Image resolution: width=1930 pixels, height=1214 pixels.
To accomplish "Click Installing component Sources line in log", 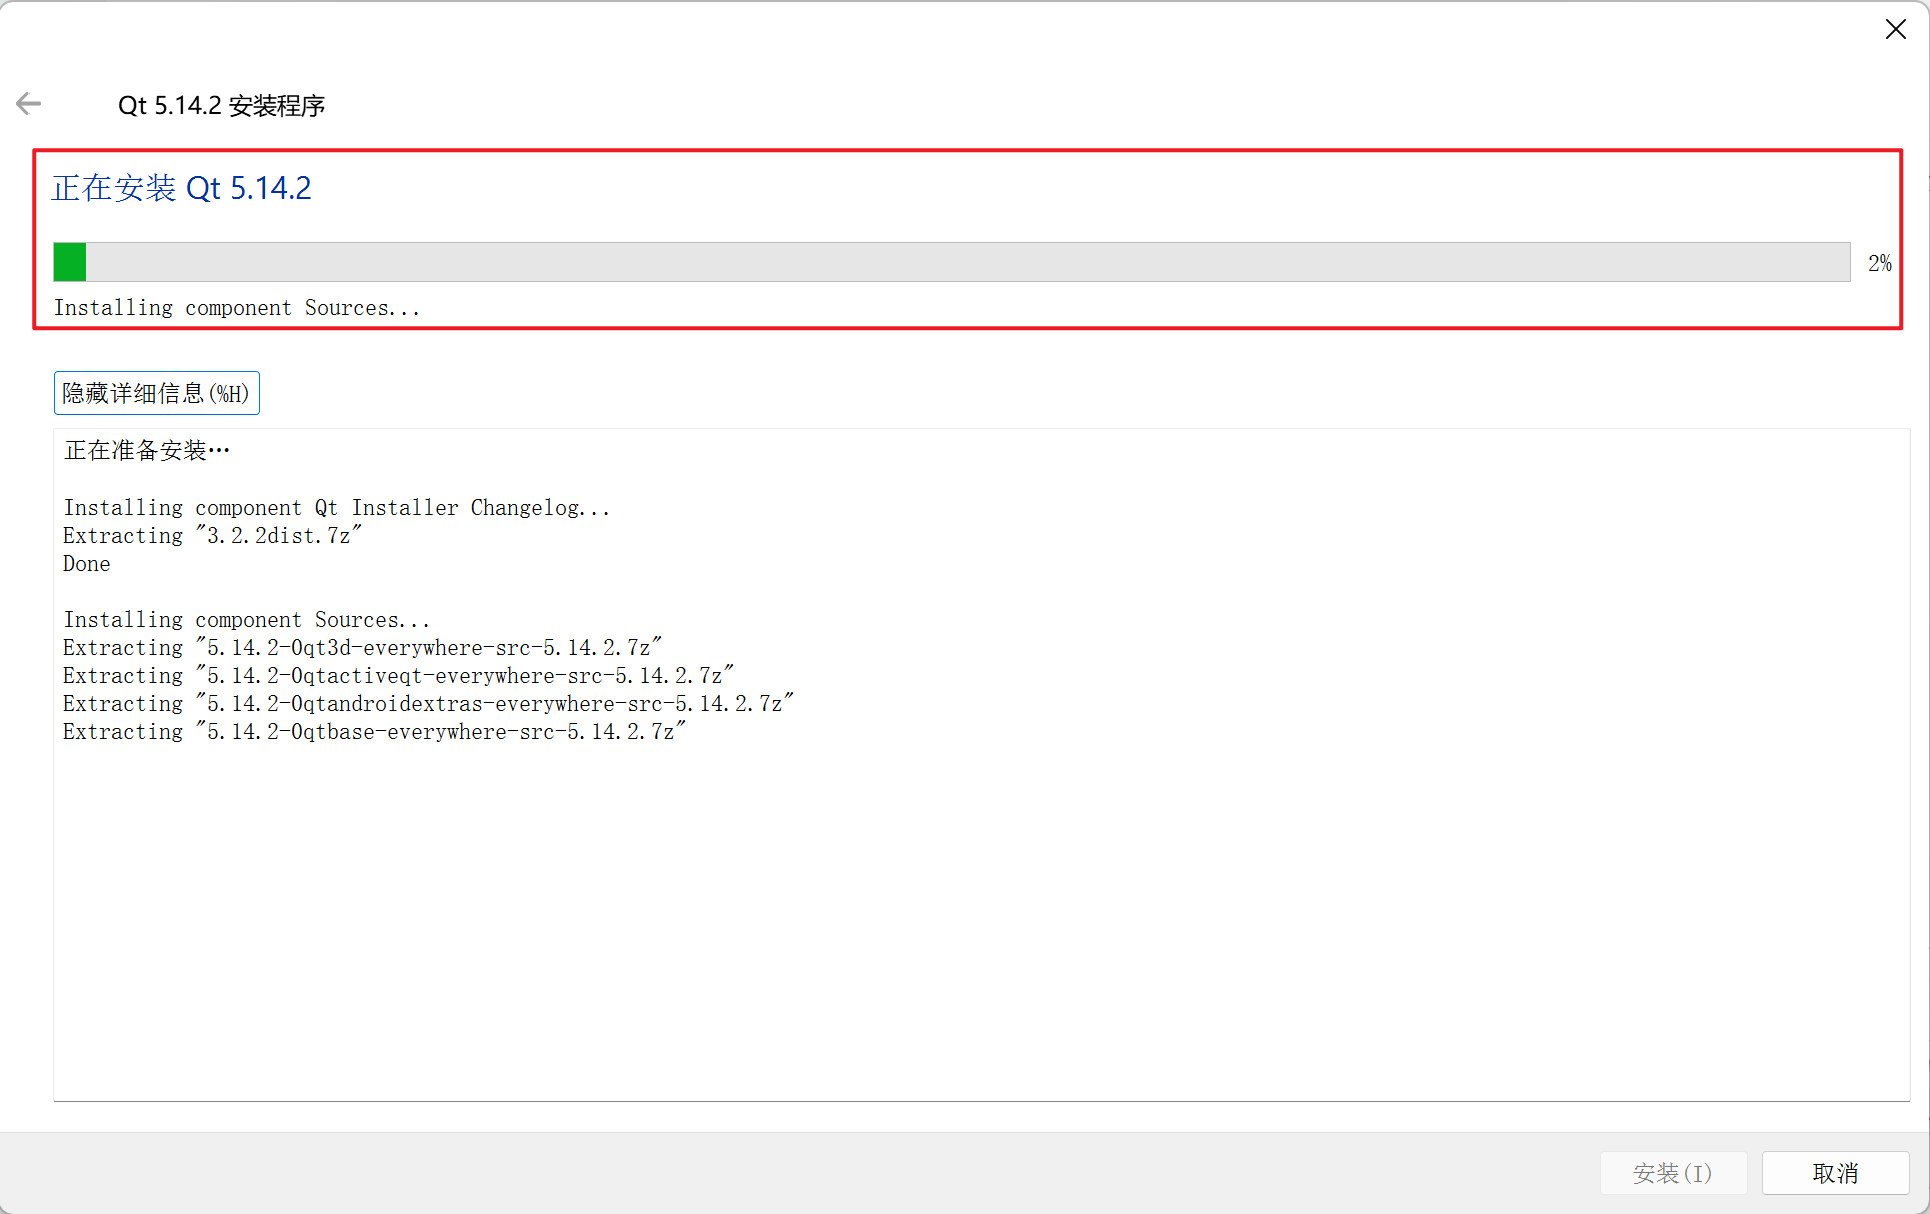I will pyautogui.click(x=247, y=620).
